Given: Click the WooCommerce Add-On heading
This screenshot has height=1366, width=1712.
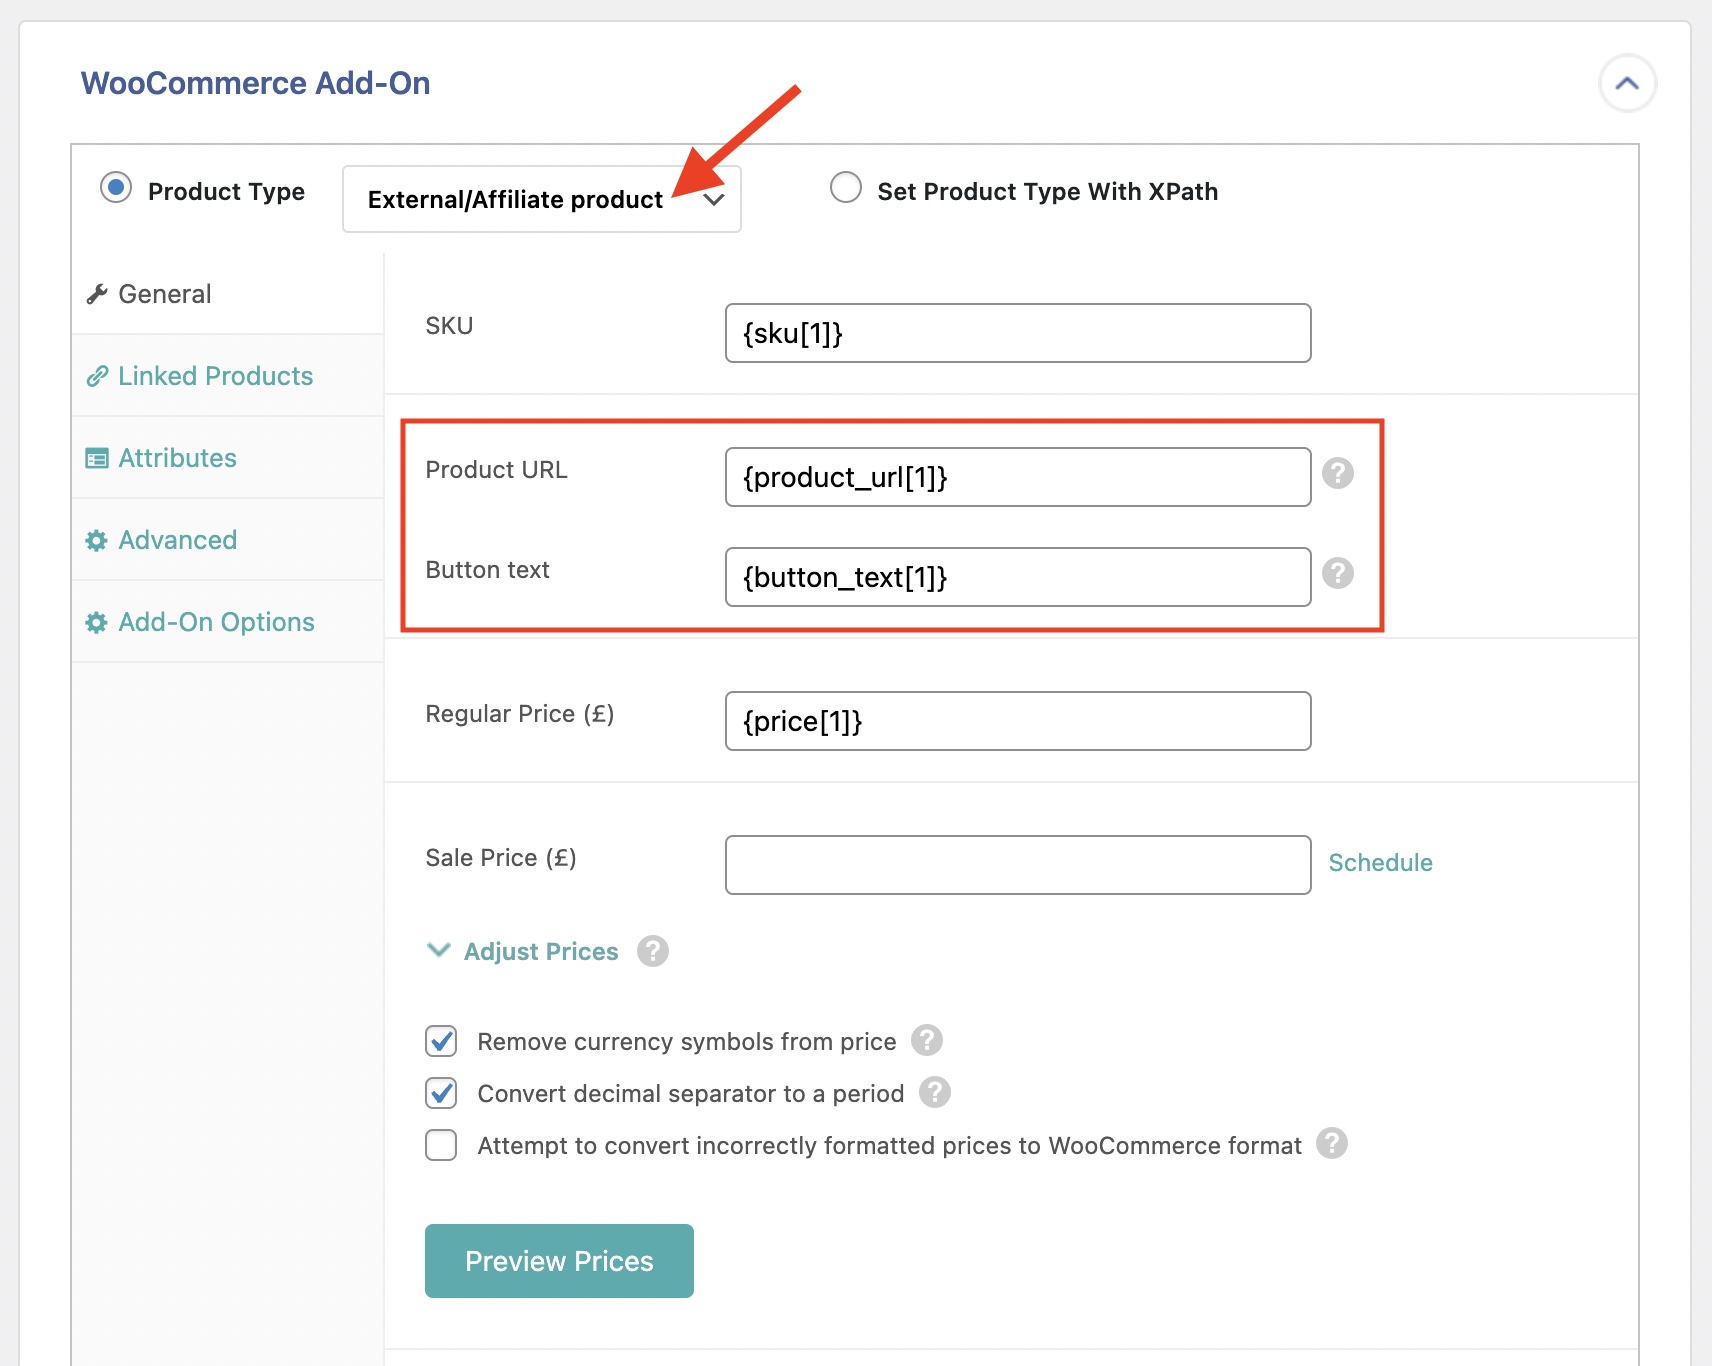Looking at the screenshot, I should (255, 83).
